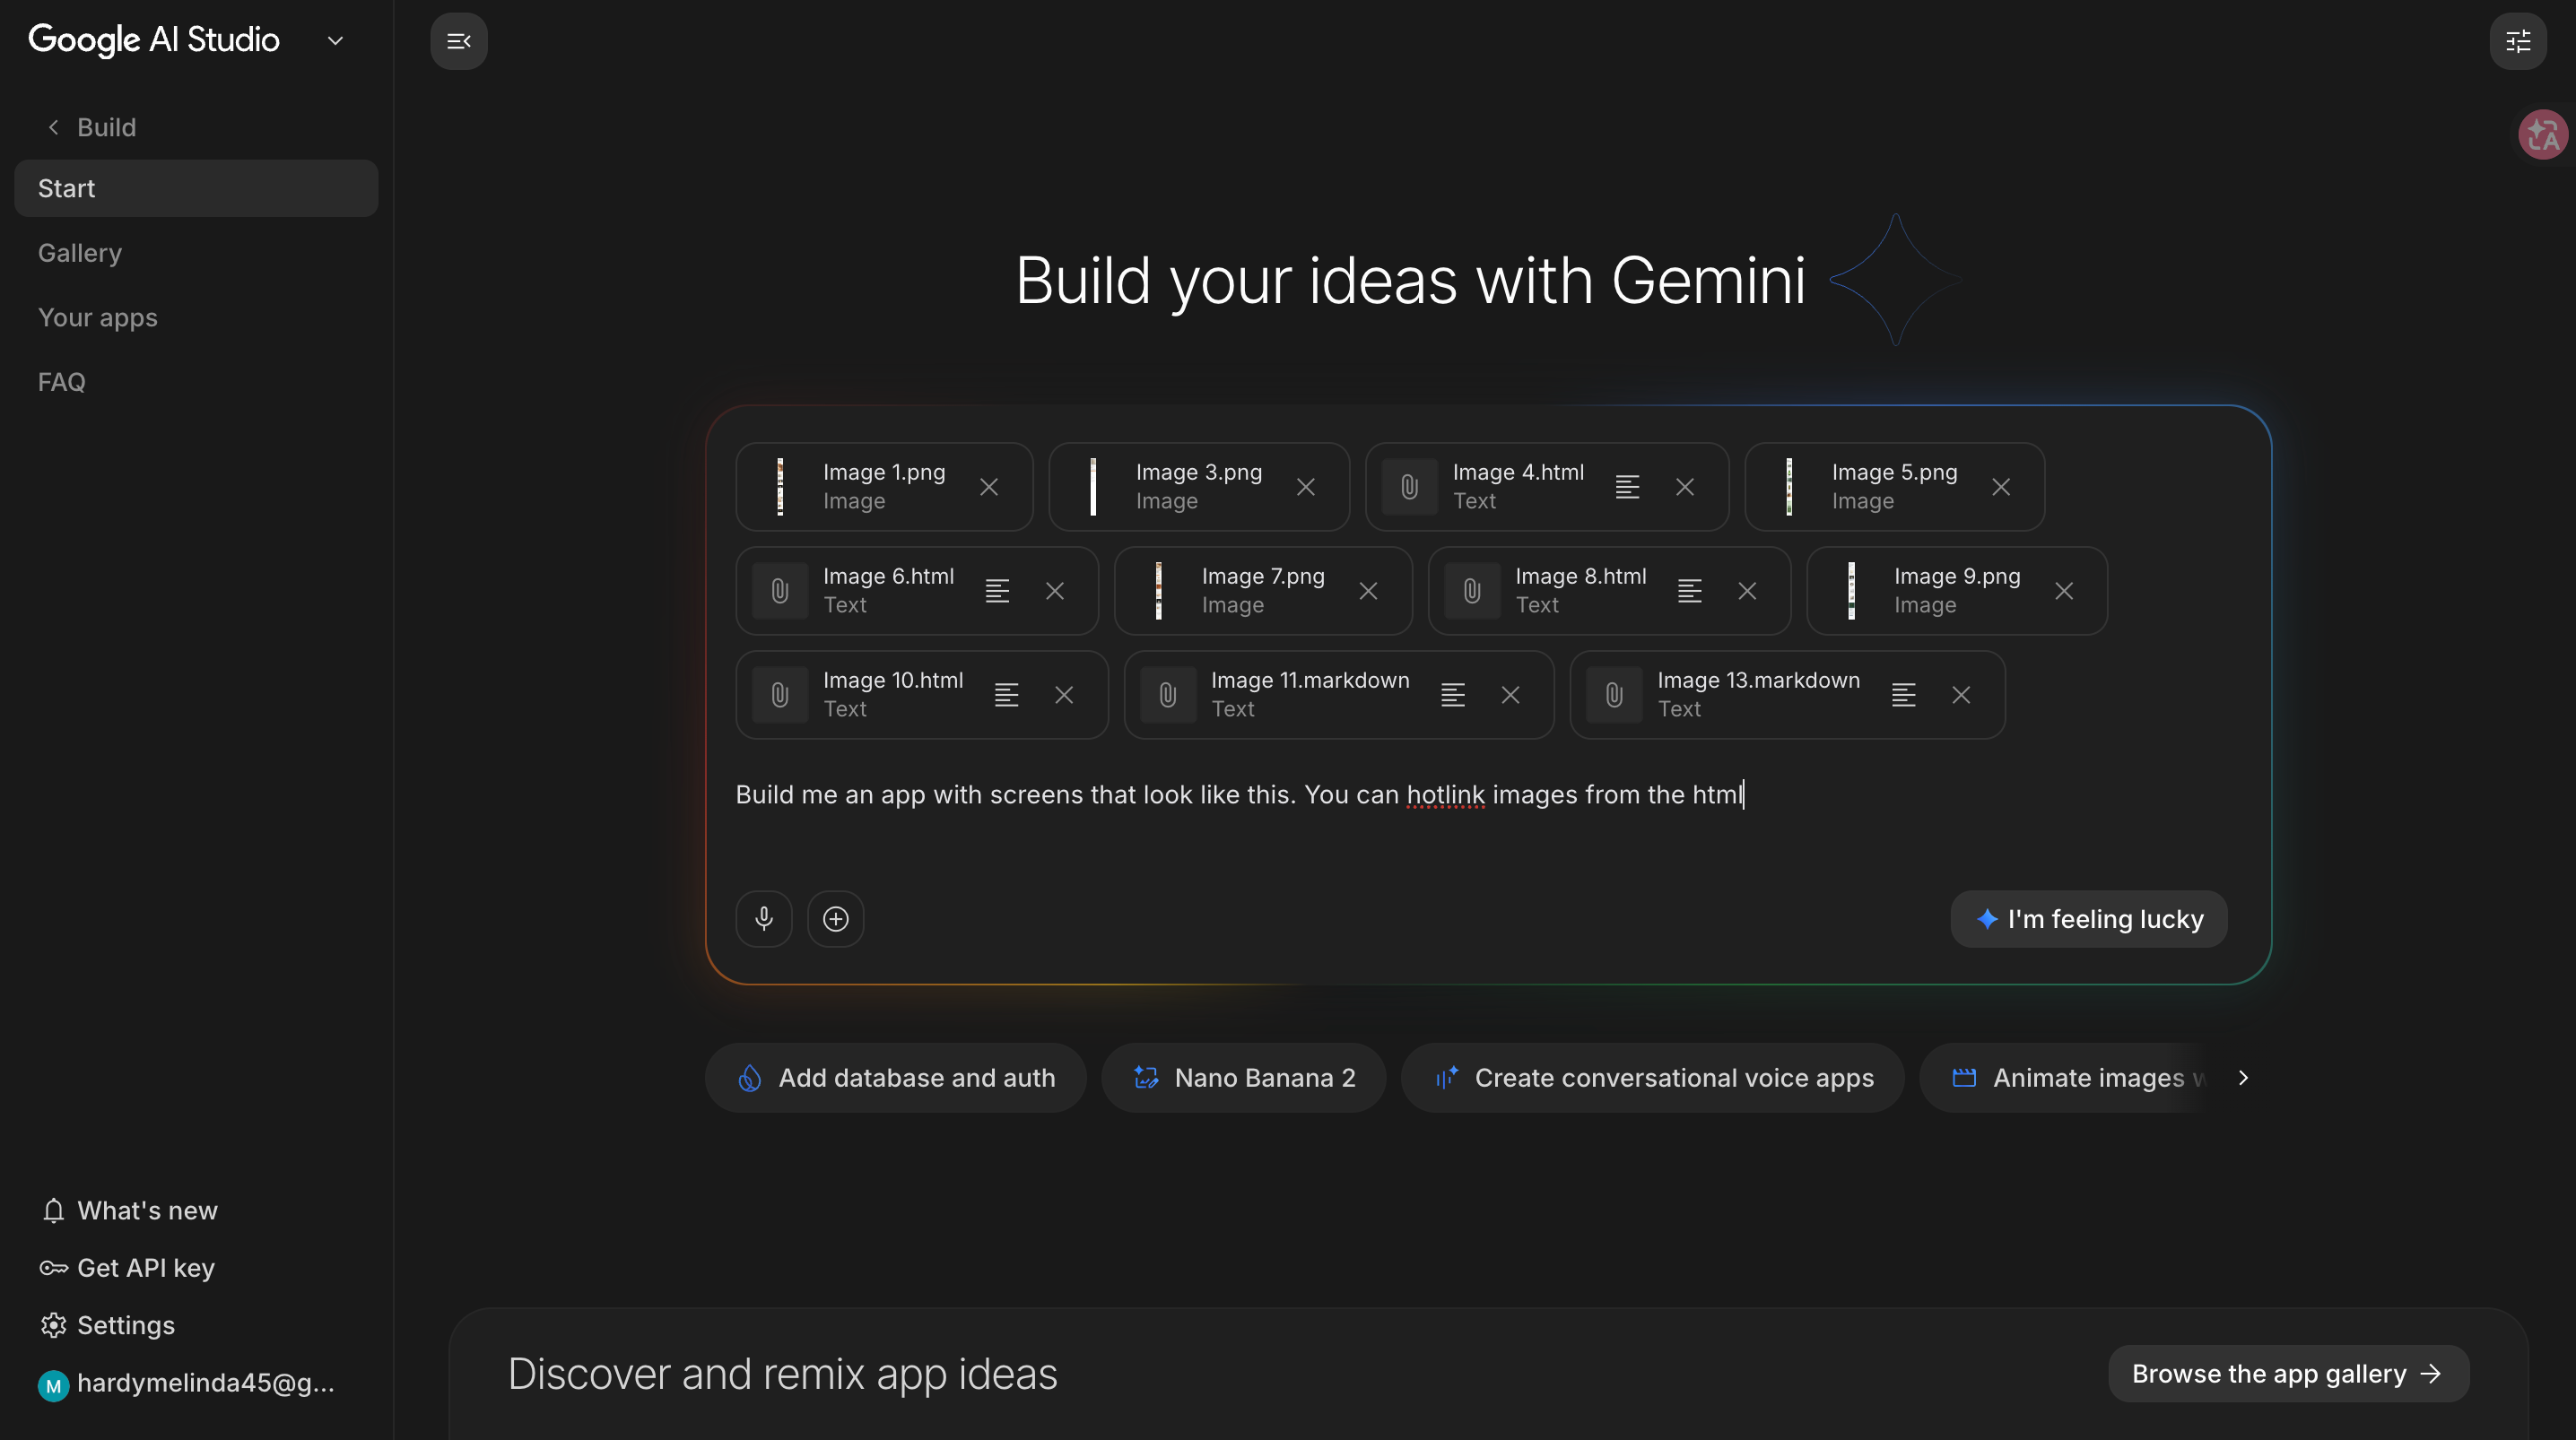Open the settings sliders icon top right
Image resolution: width=2576 pixels, height=1440 pixels.
[2517, 41]
